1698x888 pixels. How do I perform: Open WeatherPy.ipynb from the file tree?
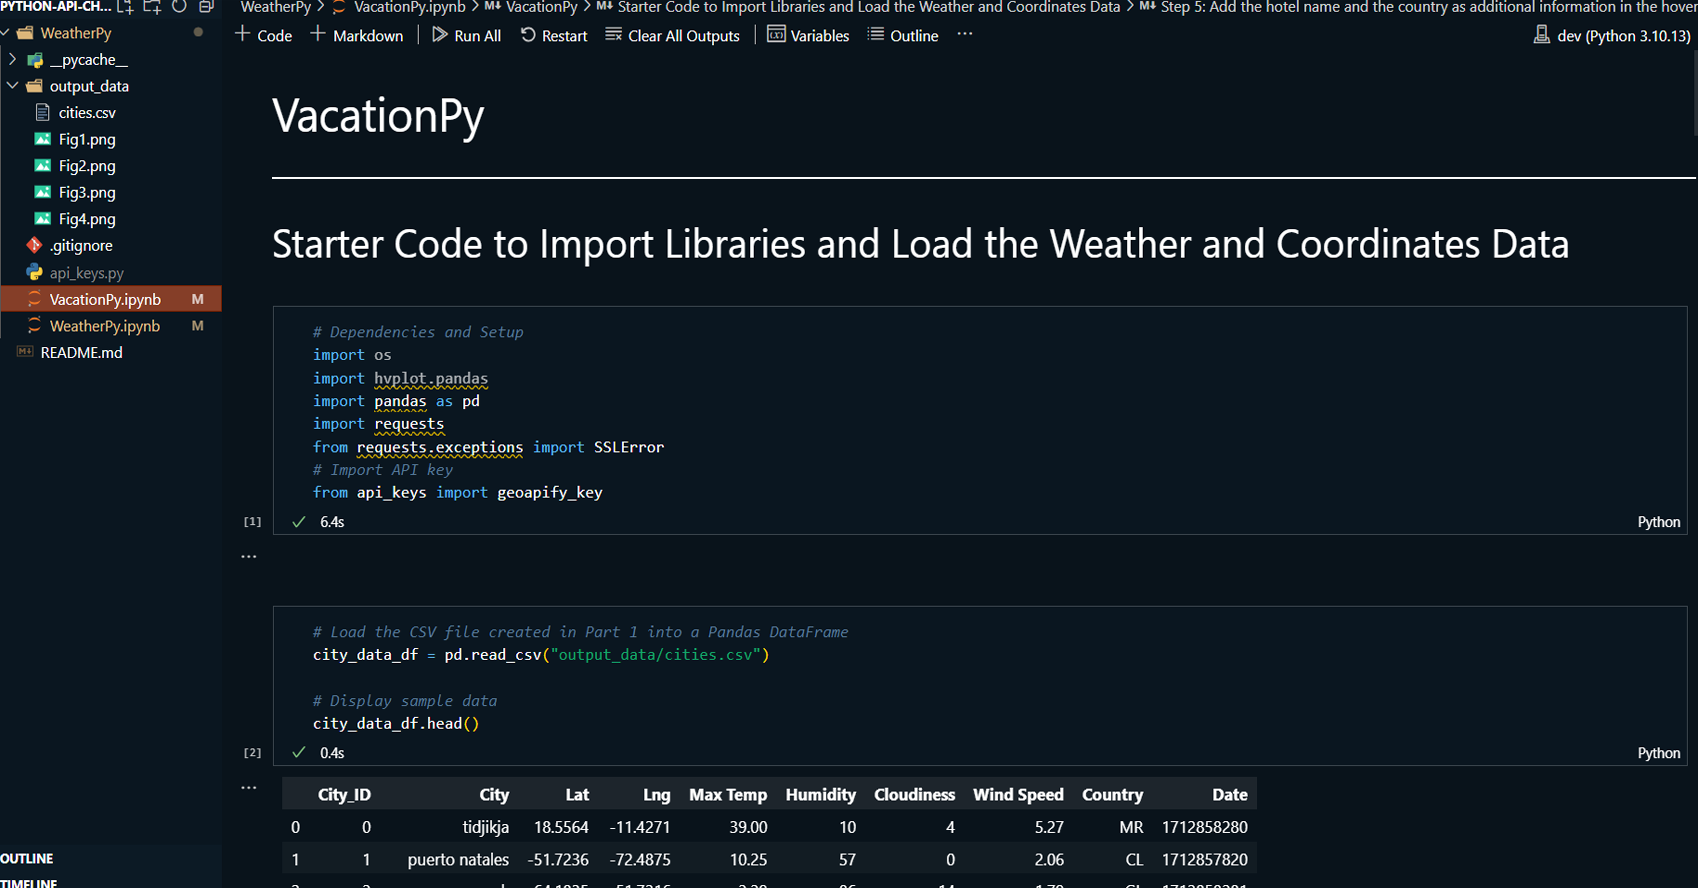tap(104, 326)
